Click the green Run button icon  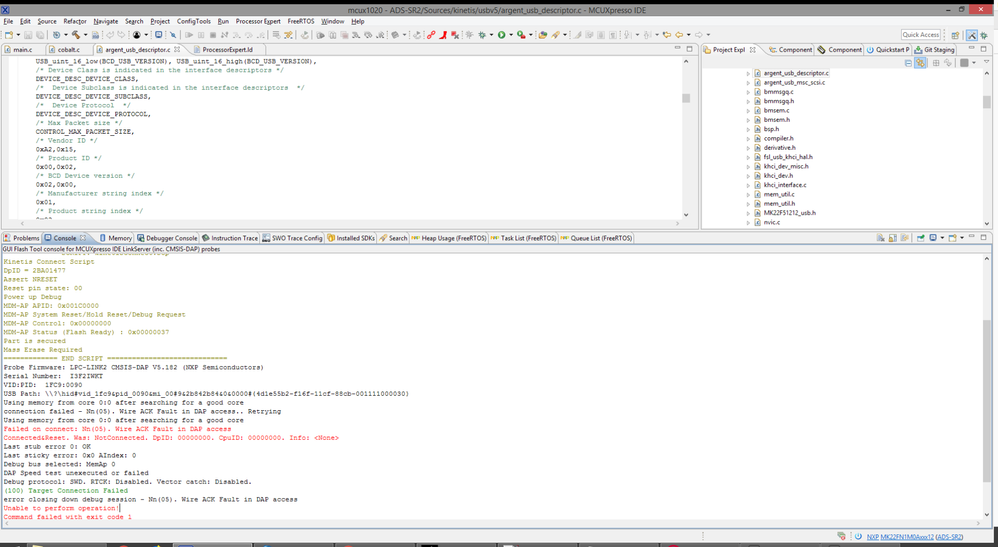[502, 35]
